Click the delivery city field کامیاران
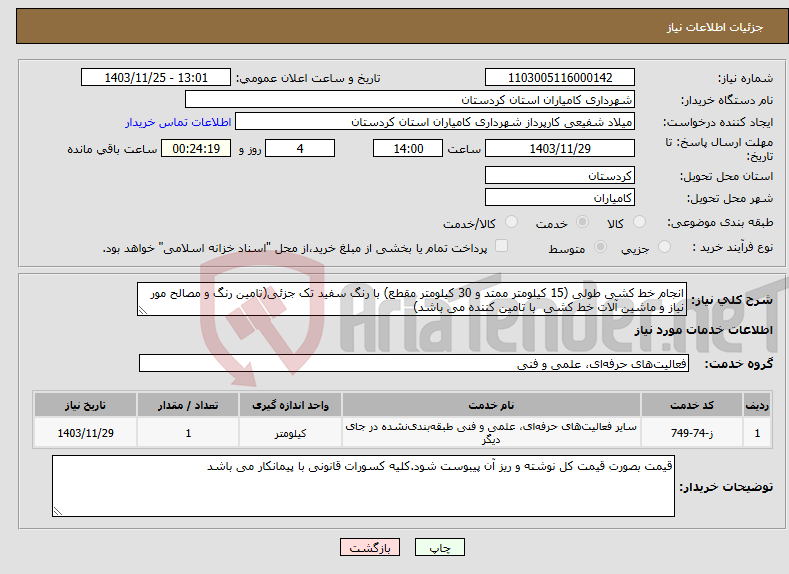This screenshot has width=789, height=574. [560, 197]
